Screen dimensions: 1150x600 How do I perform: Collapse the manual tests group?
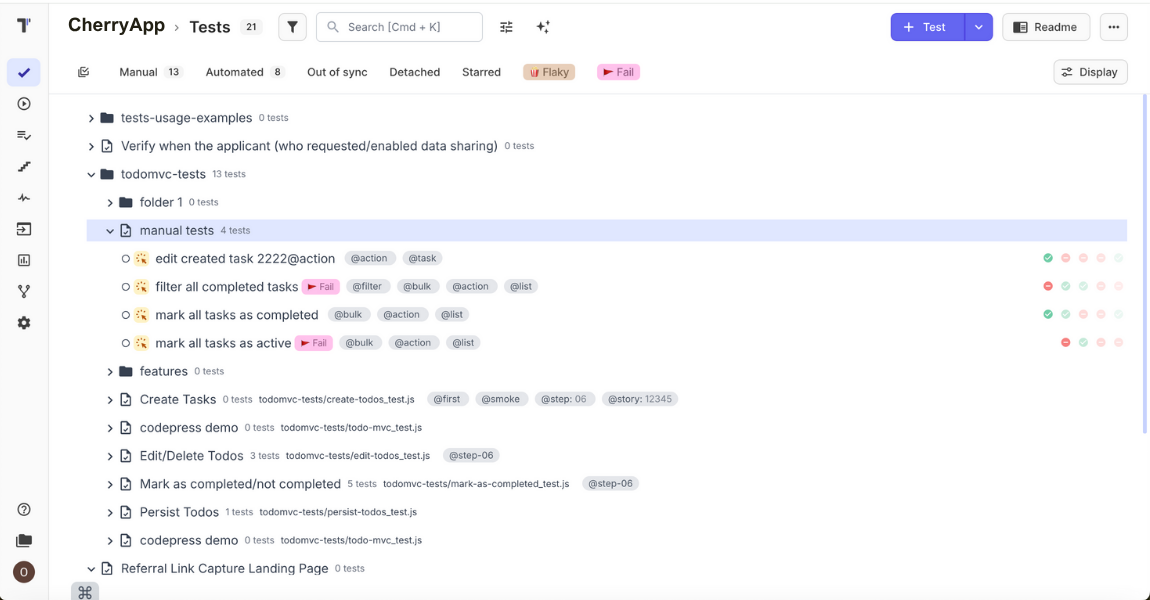pos(110,230)
